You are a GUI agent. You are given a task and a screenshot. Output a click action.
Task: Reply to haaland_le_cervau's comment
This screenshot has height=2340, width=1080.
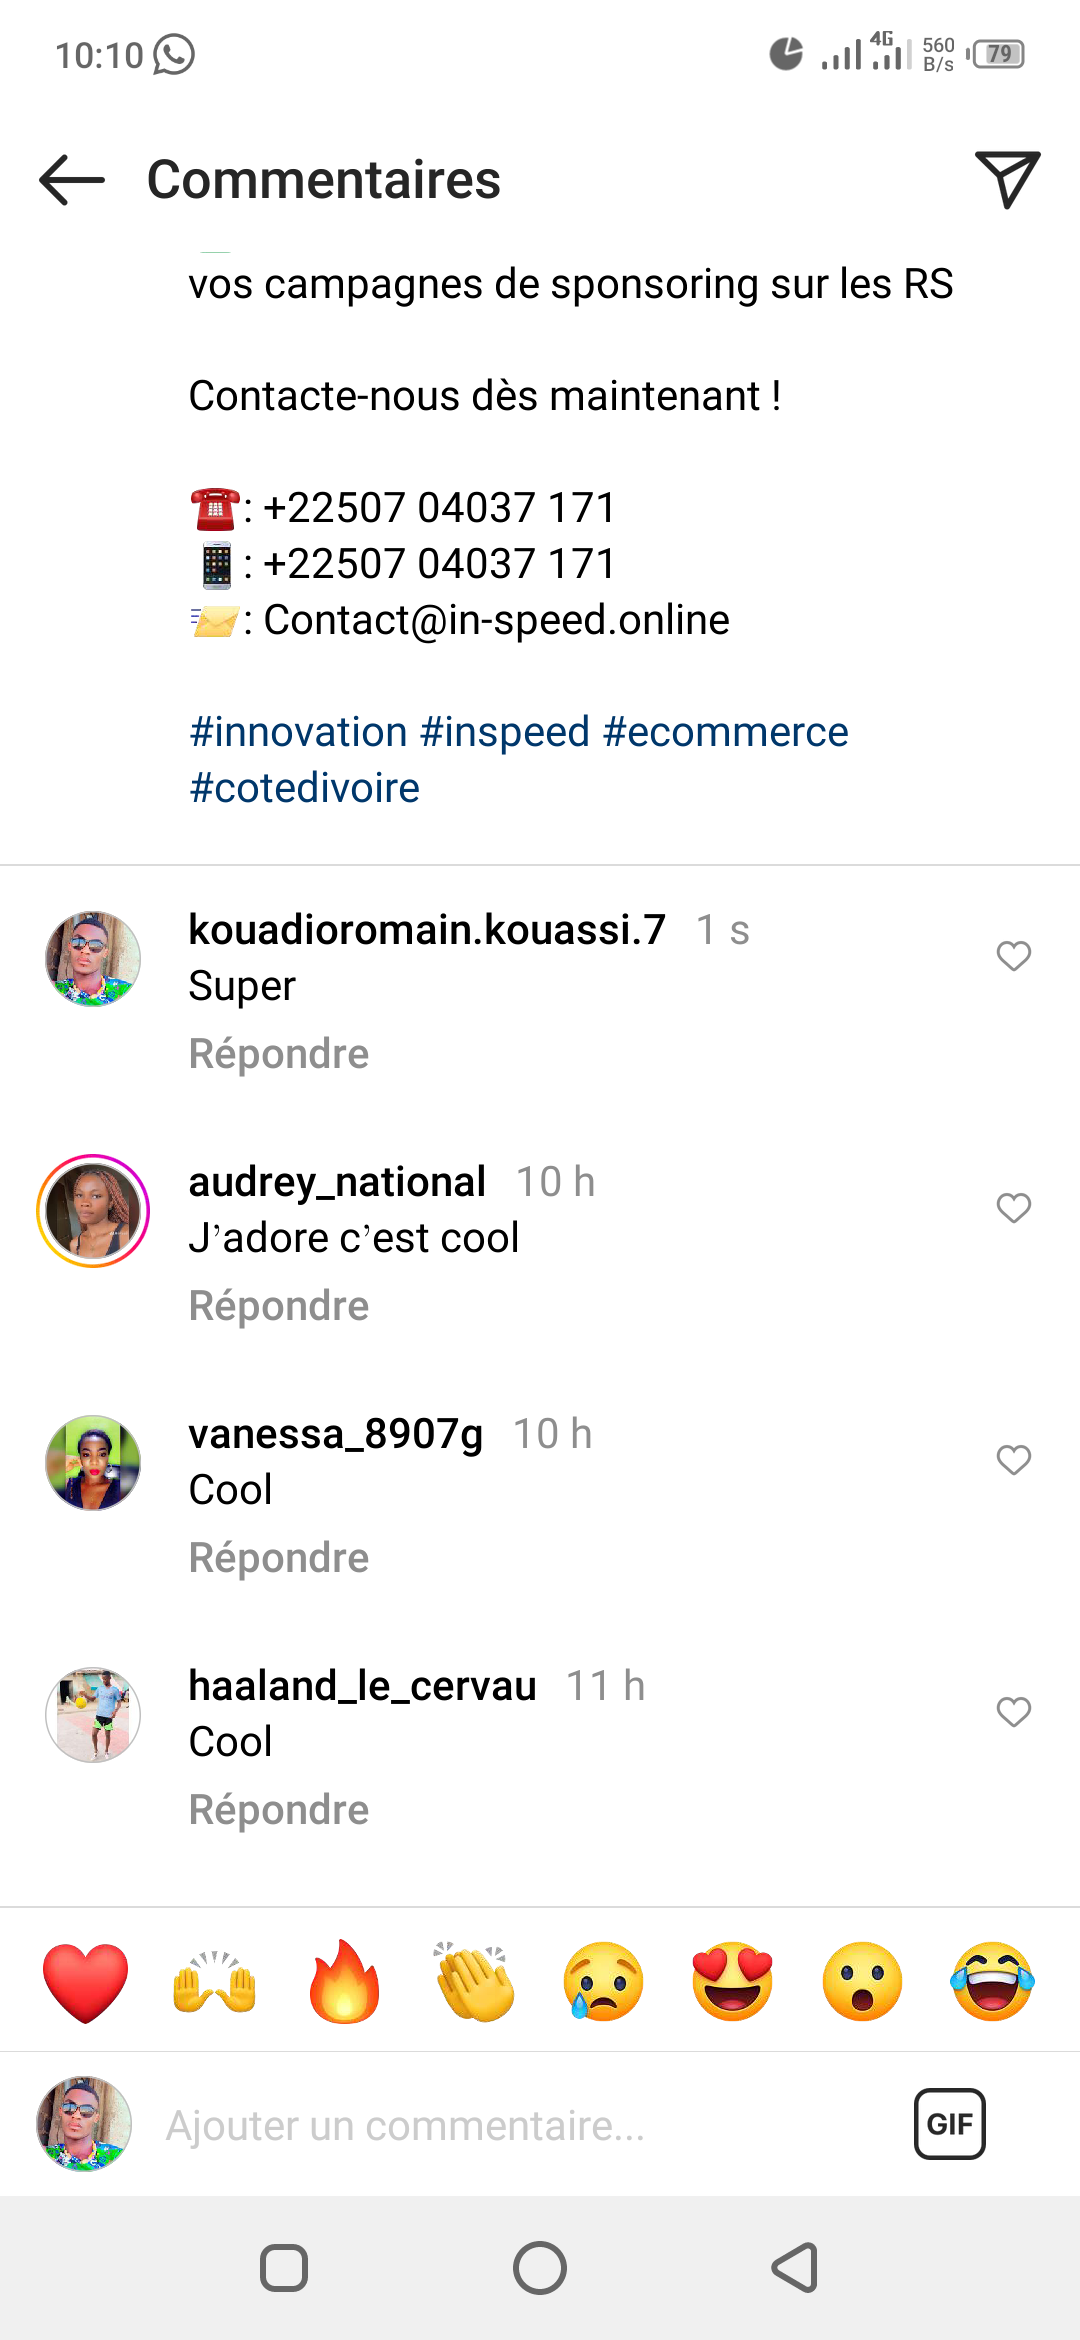[x=279, y=1810]
